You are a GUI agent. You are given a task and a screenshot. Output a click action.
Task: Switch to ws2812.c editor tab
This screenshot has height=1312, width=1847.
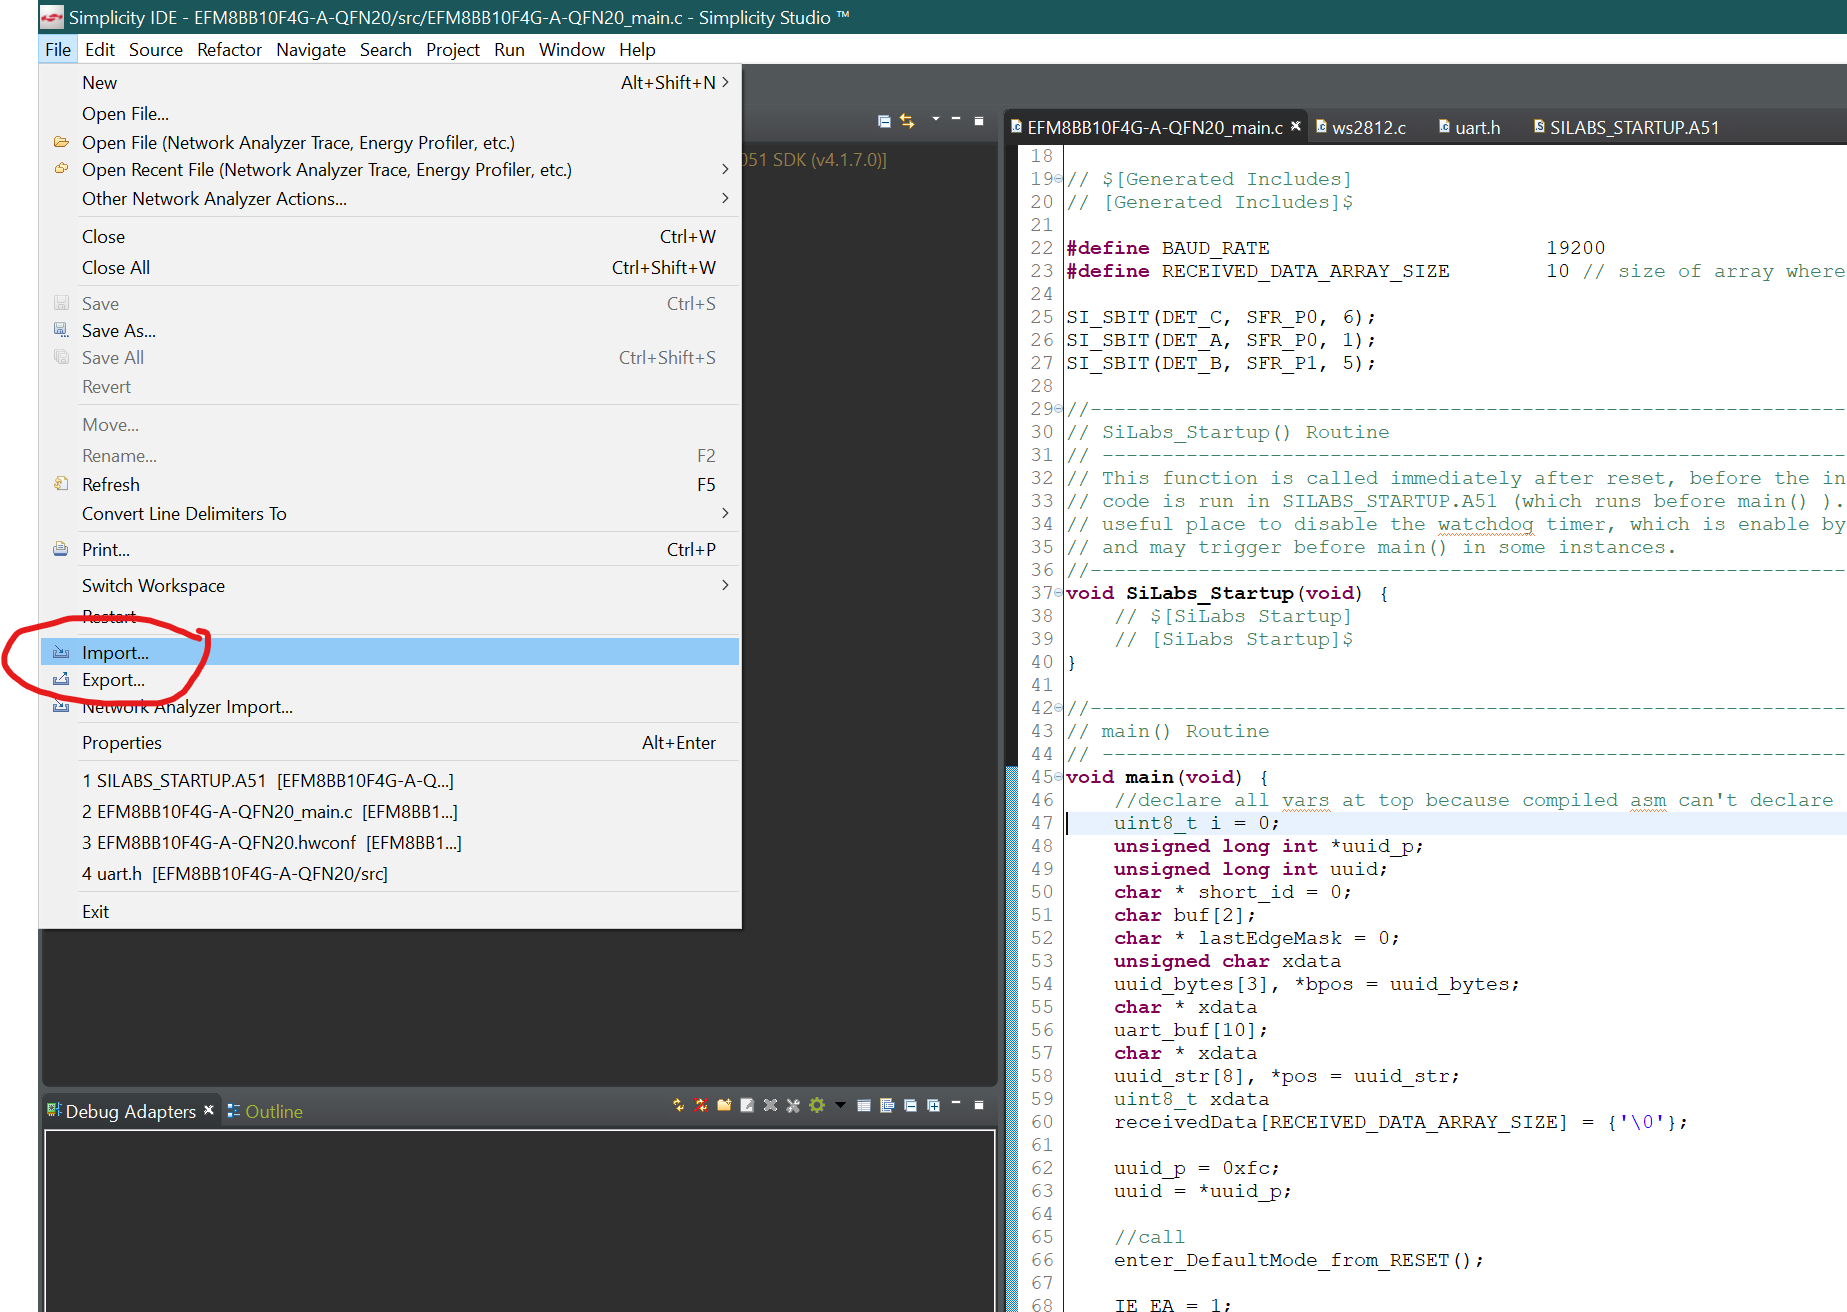(1368, 128)
